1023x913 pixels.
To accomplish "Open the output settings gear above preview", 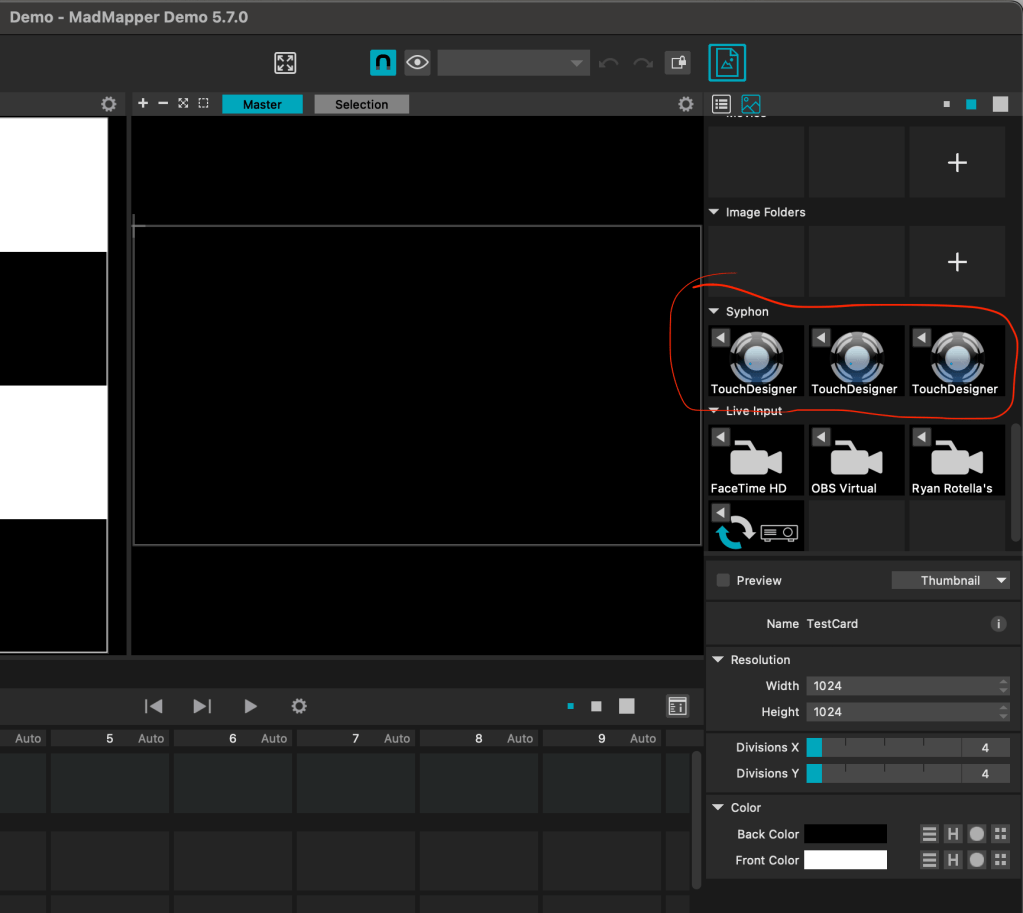I will 685,104.
